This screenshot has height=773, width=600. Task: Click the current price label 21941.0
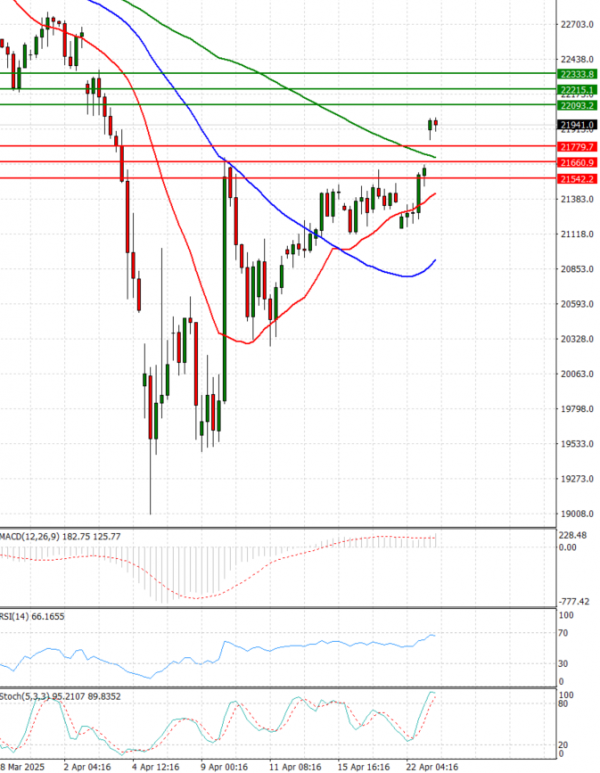click(577, 125)
